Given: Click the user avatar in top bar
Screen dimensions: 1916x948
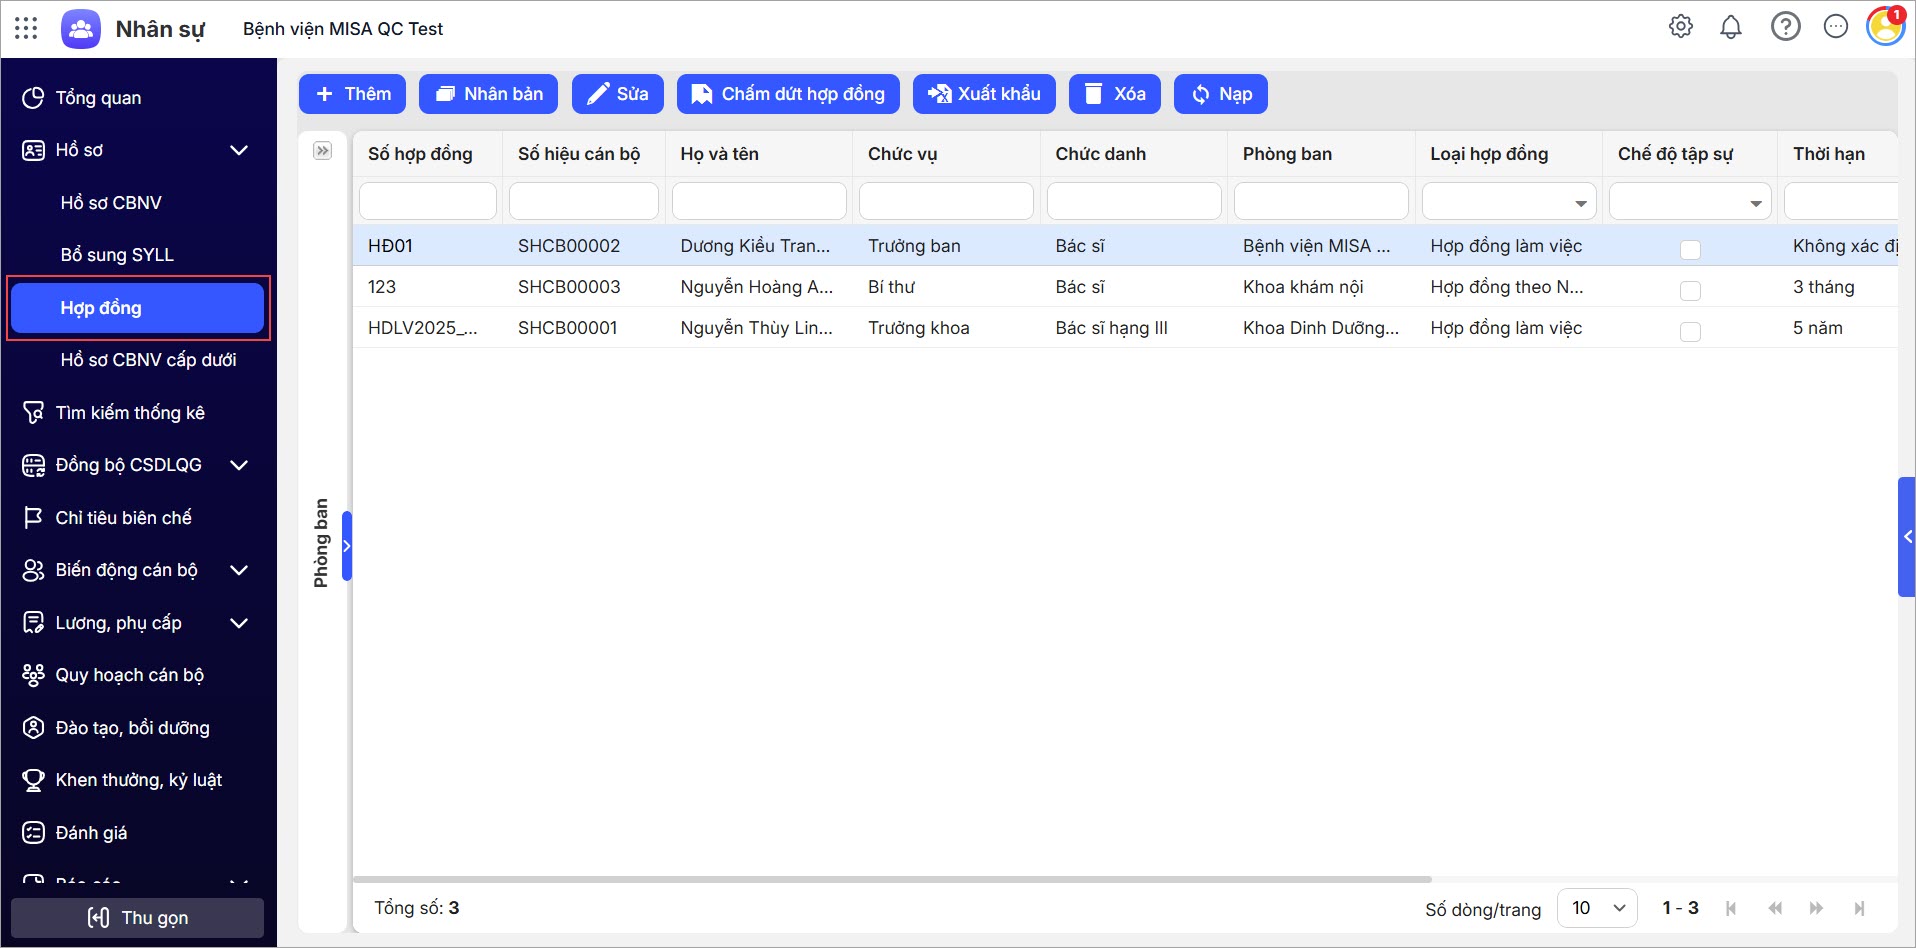Looking at the screenshot, I should click(x=1885, y=27).
